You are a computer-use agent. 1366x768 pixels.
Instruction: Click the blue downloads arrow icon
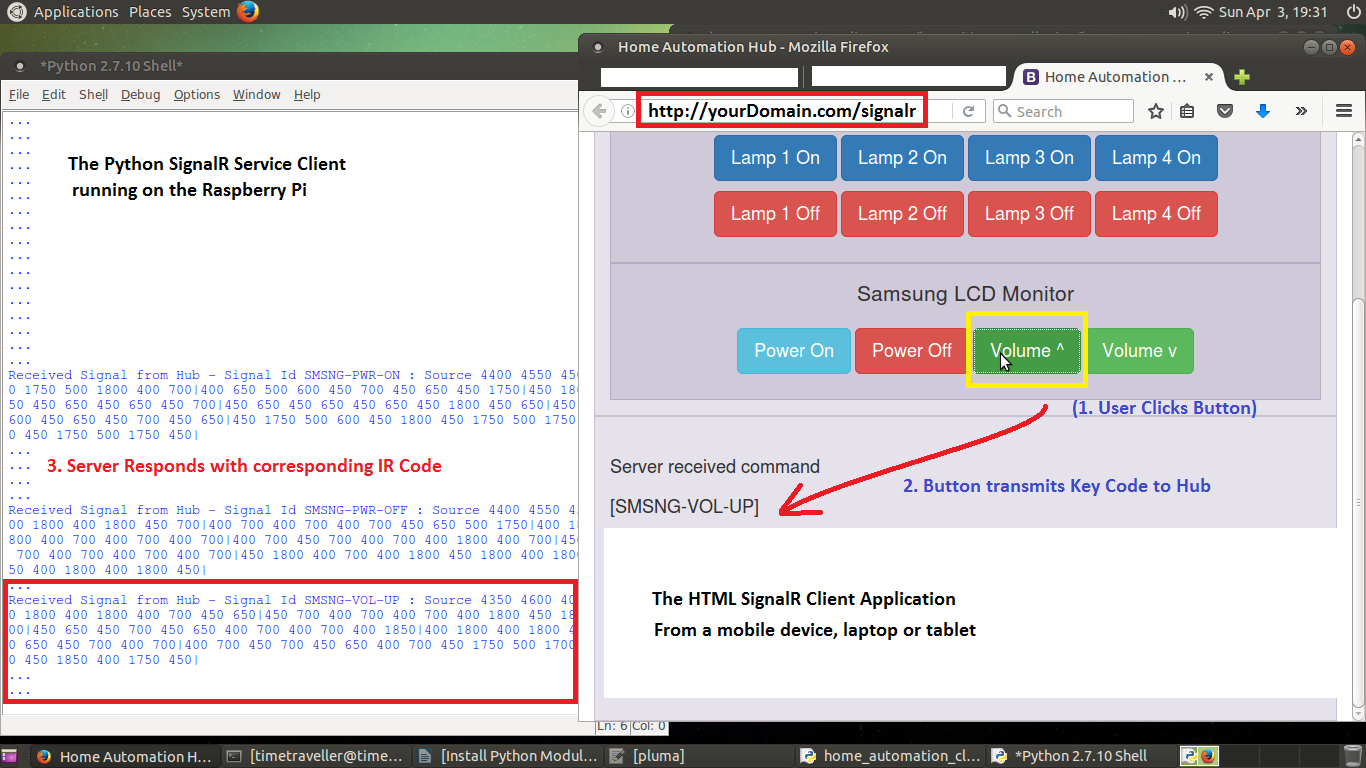1262,111
